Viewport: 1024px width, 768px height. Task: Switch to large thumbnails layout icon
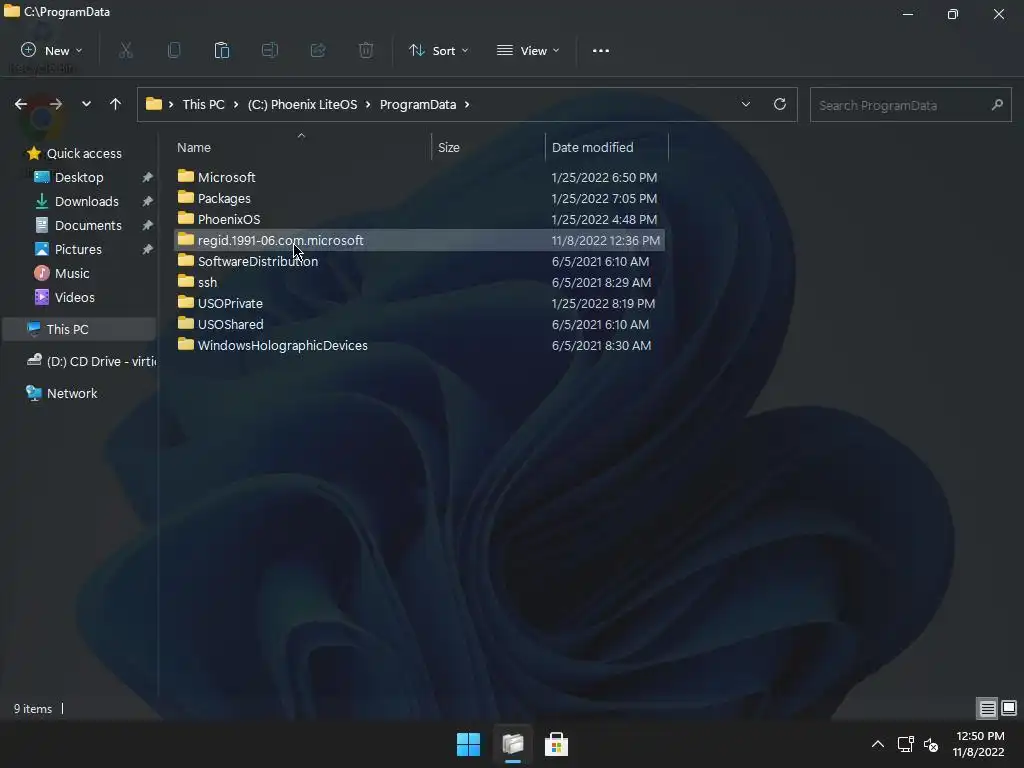[x=1009, y=708]
